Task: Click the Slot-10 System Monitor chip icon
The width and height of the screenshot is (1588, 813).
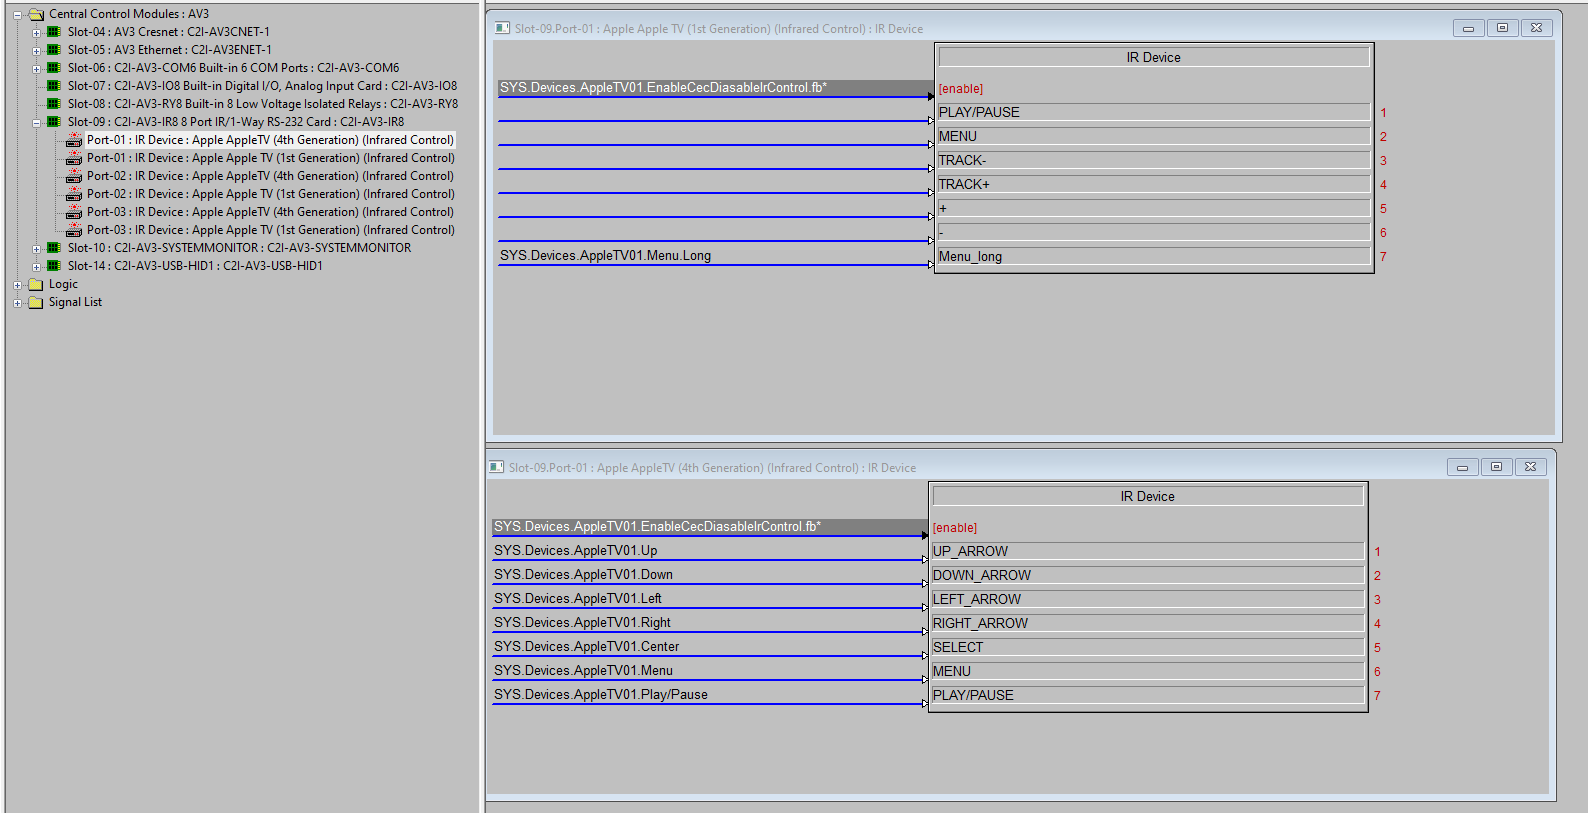Action: (54, 248)
